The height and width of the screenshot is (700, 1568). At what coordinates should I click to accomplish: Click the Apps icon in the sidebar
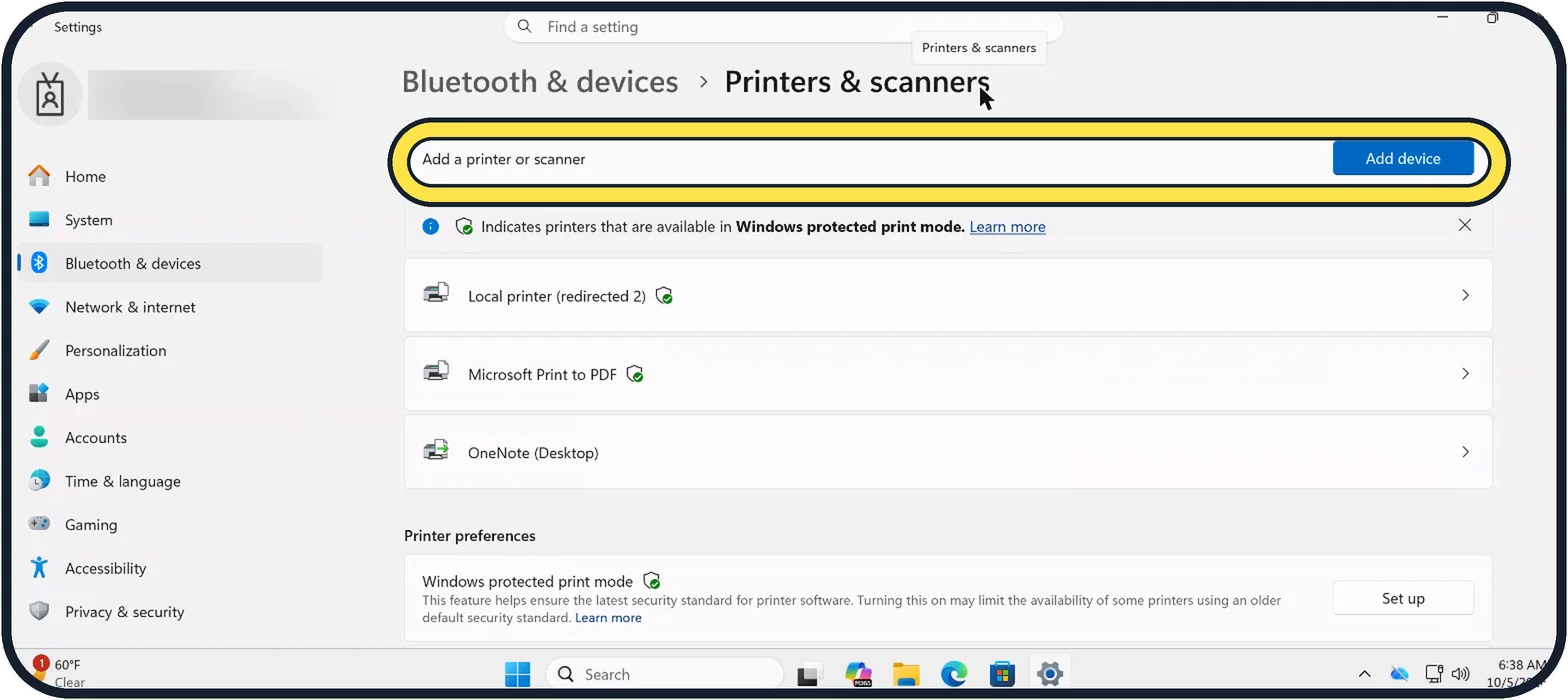(x=39, y=394)
